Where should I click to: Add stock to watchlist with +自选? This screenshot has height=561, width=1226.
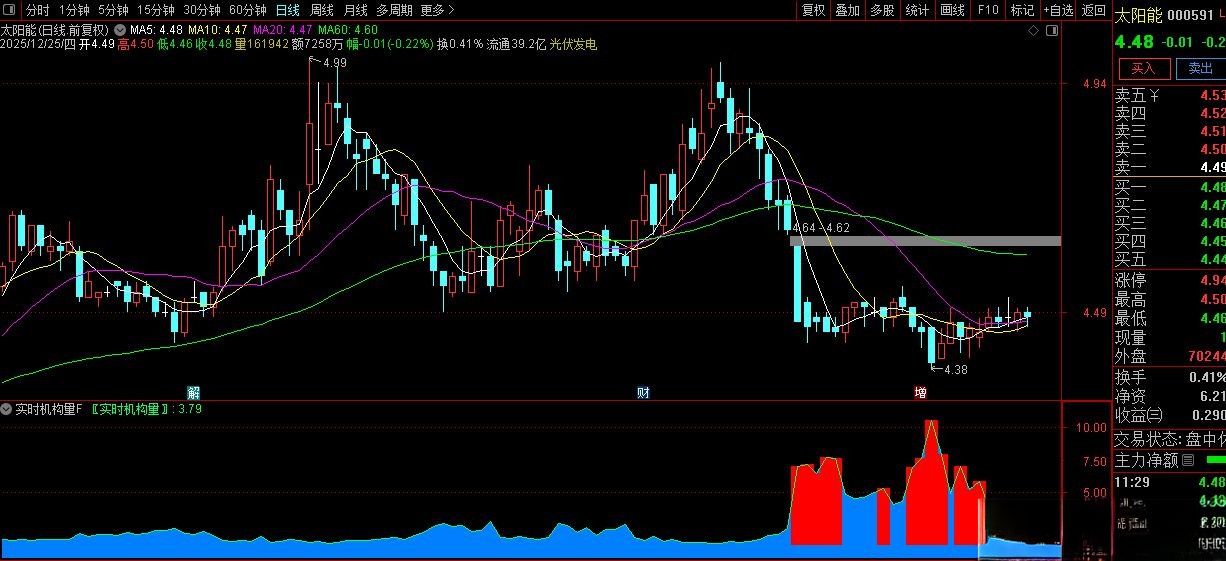(1058, 10)
